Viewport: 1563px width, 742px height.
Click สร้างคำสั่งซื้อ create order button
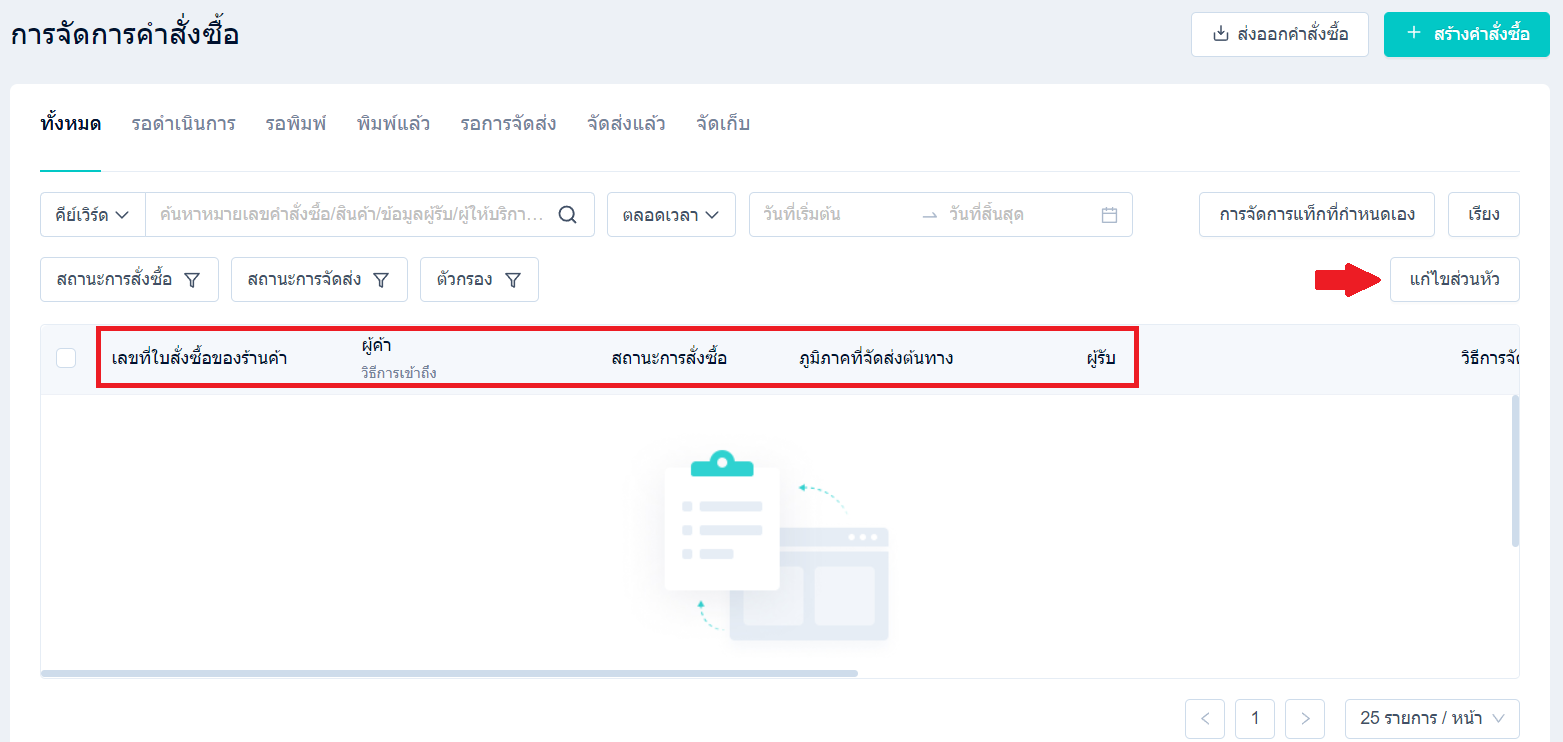(1467, 34)
